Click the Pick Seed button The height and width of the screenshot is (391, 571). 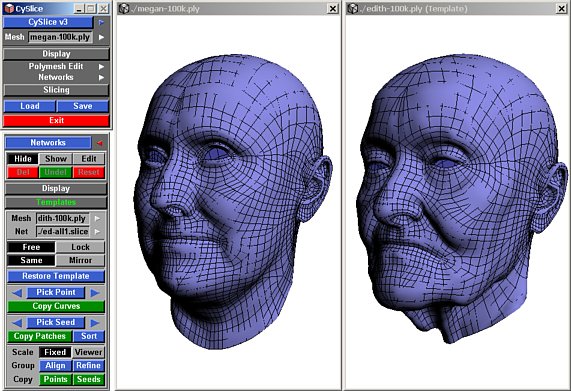[56, 323]
